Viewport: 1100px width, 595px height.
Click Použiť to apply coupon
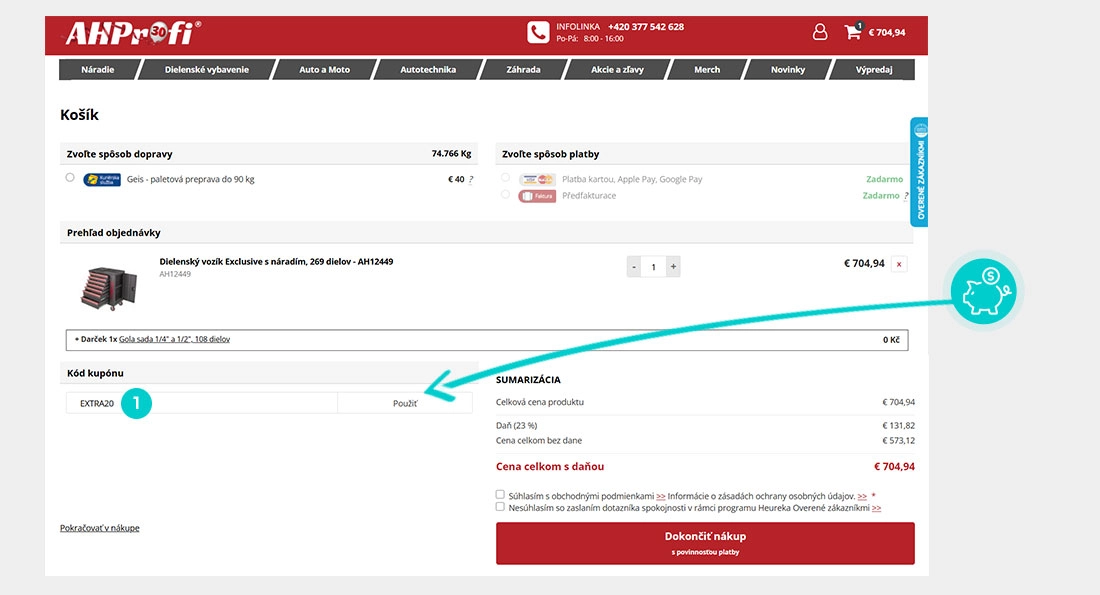(405, 403)
